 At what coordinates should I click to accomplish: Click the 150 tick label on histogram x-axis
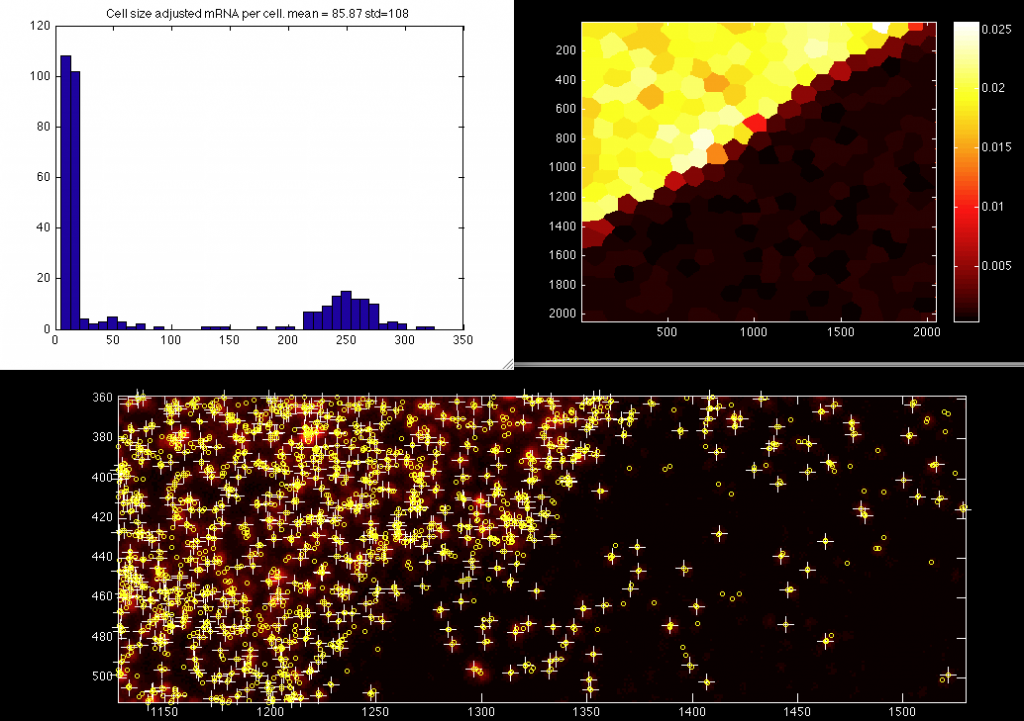[x=229, y=340]
